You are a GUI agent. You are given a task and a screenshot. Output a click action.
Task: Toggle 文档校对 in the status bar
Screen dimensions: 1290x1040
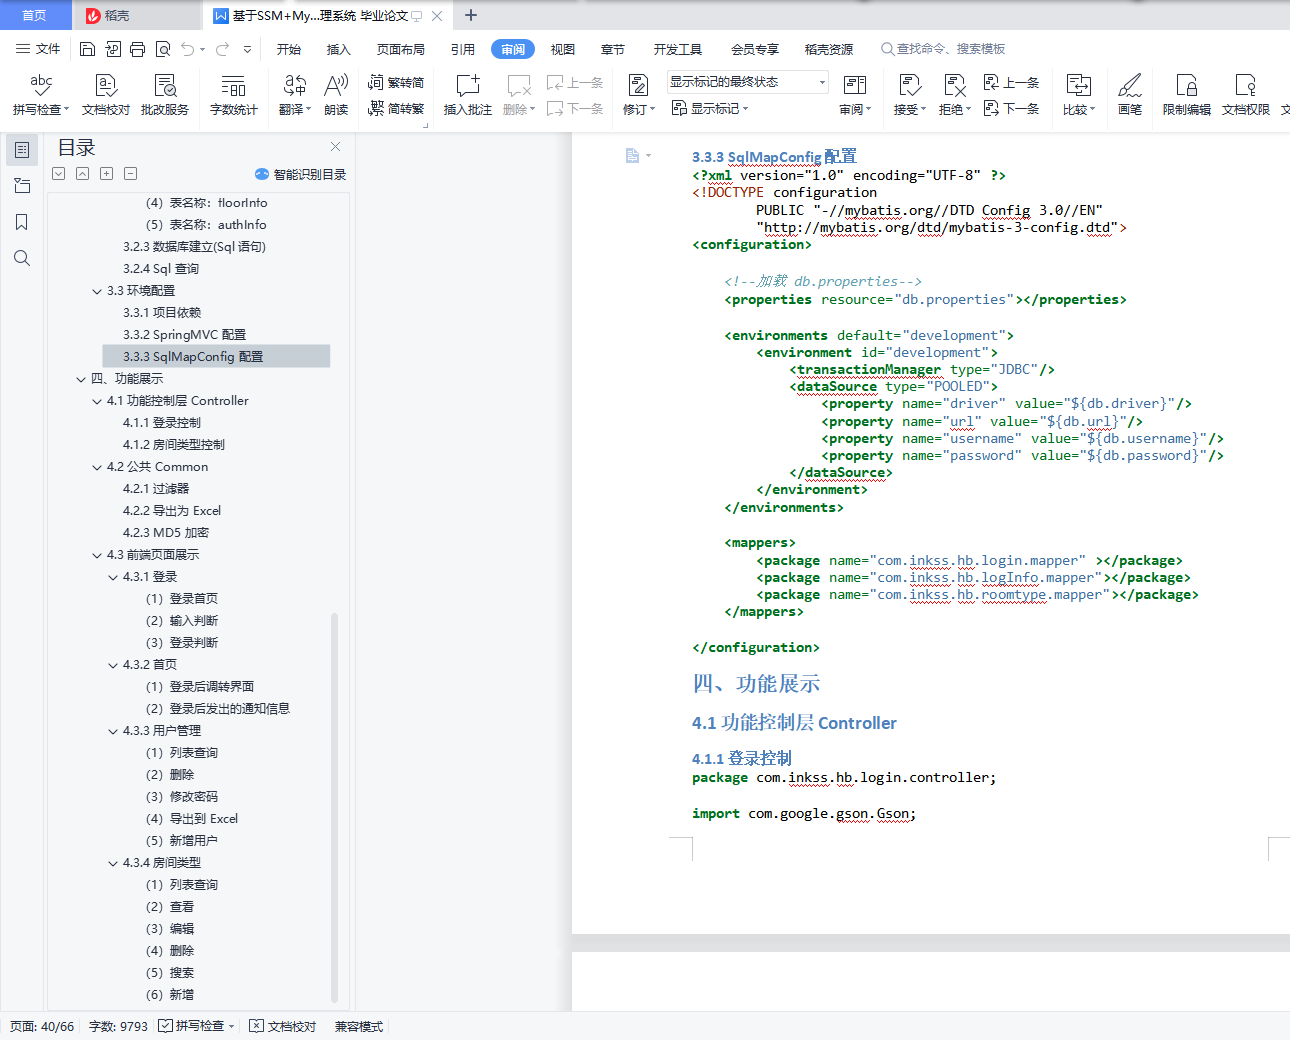tap(283, 1026)
